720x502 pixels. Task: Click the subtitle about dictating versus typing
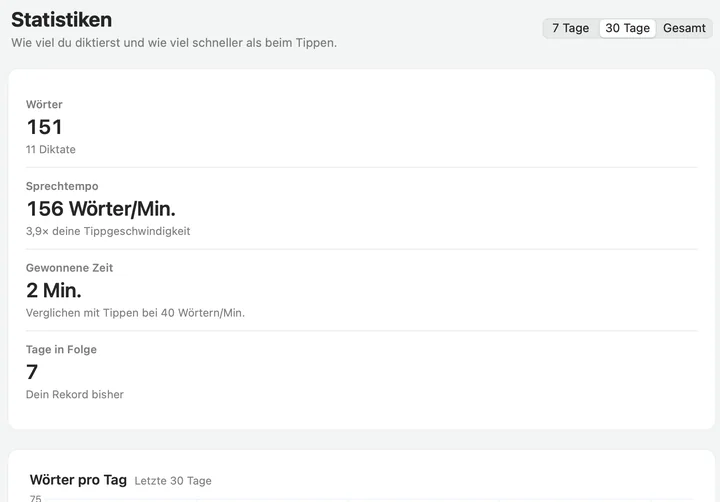(174, 43)
